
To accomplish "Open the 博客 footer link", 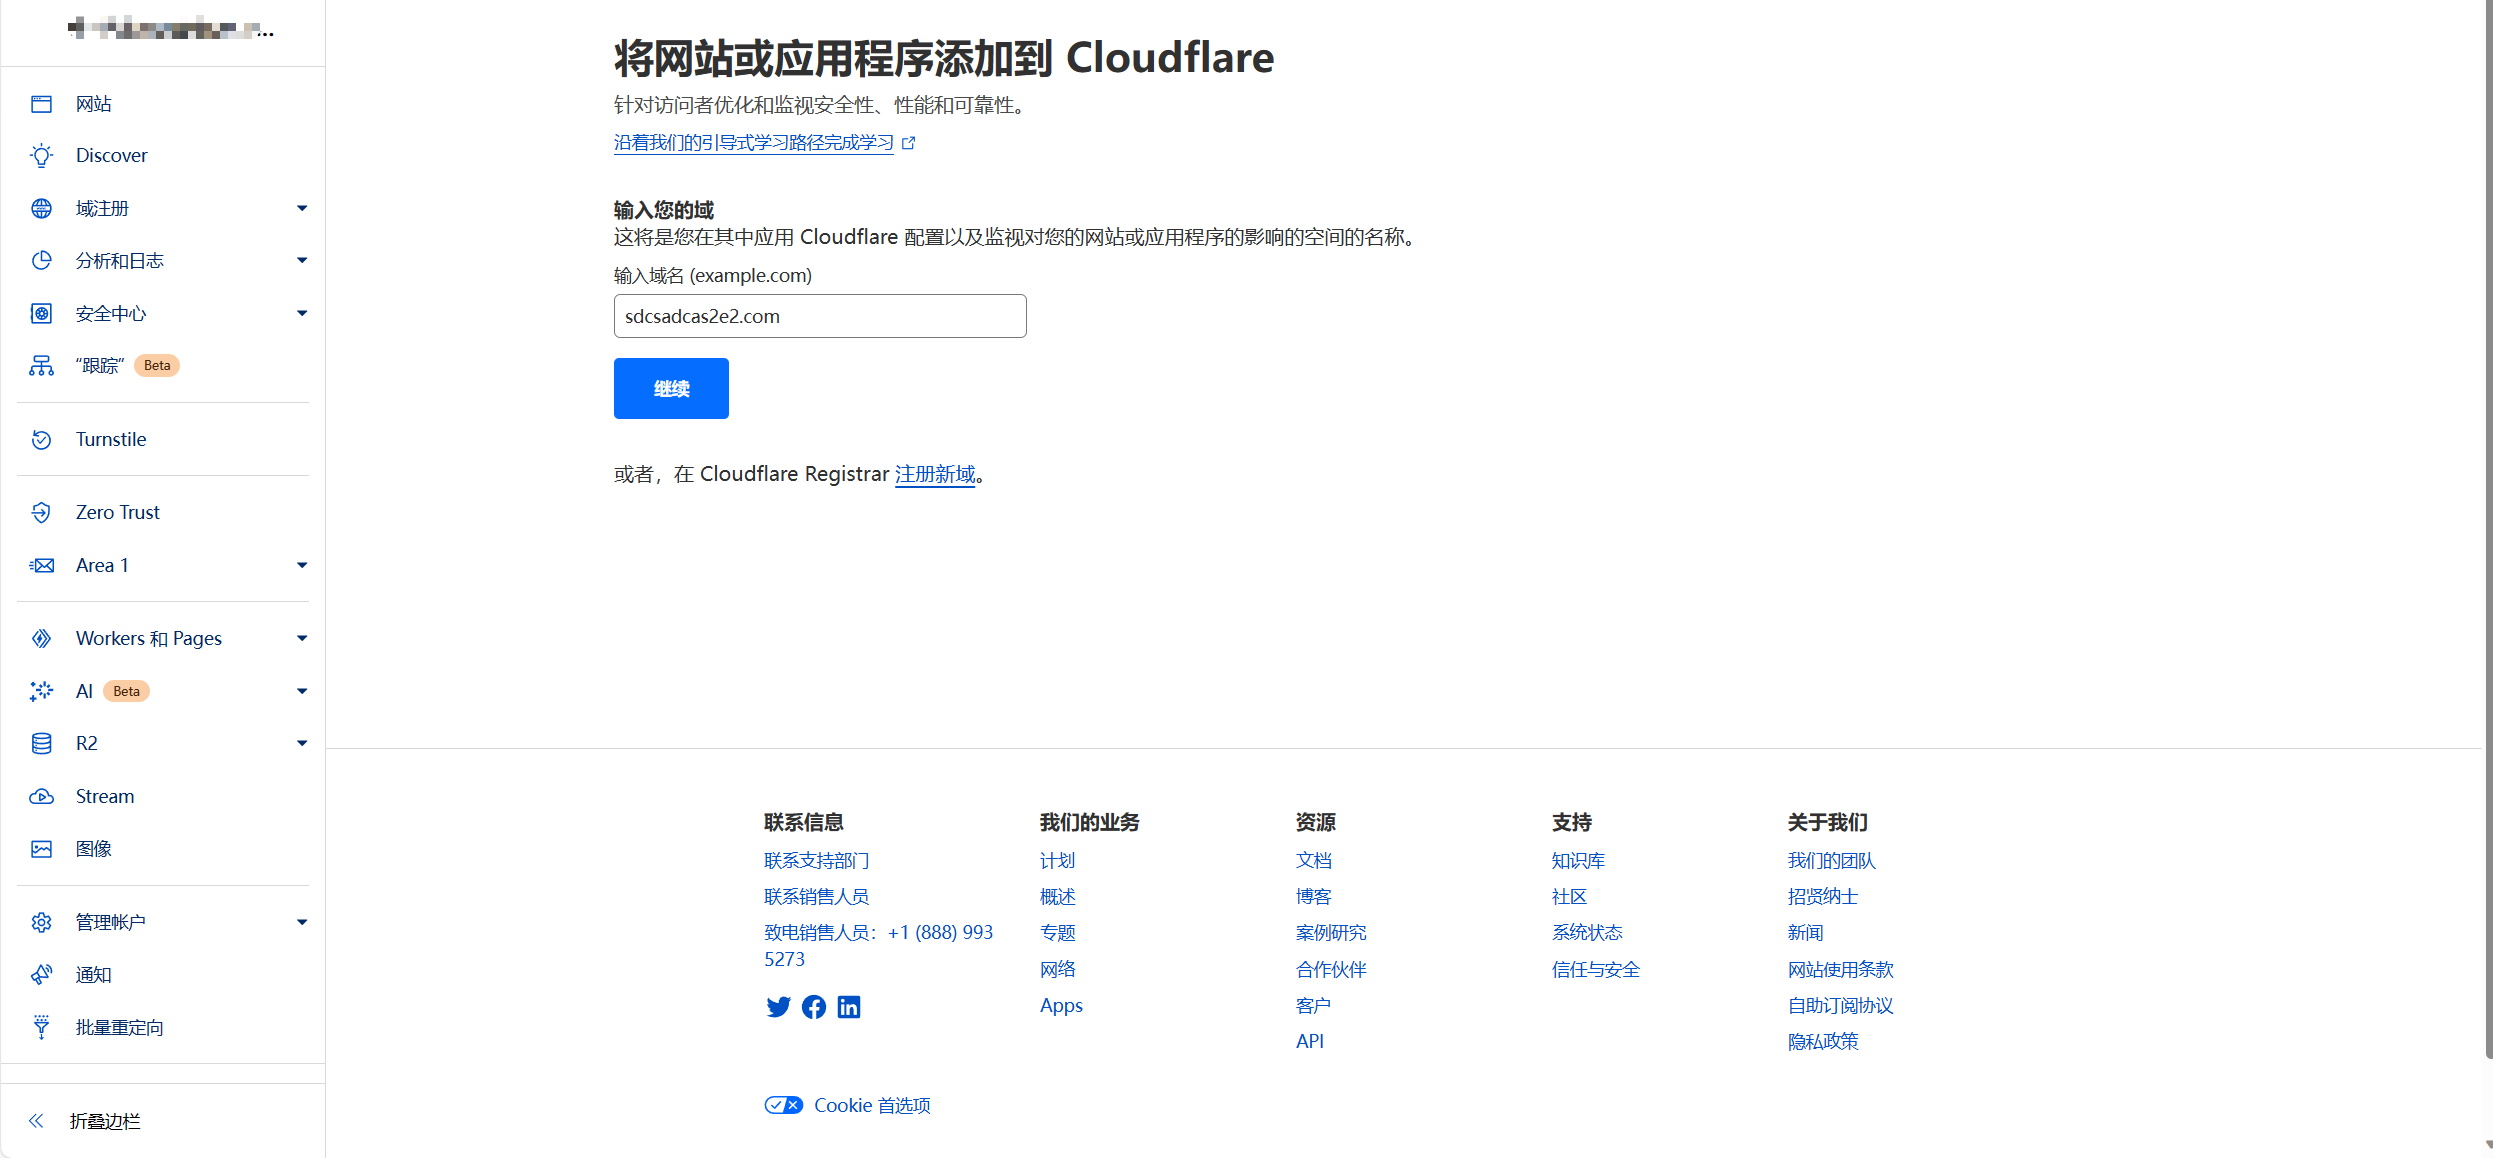I will 1314,897.
